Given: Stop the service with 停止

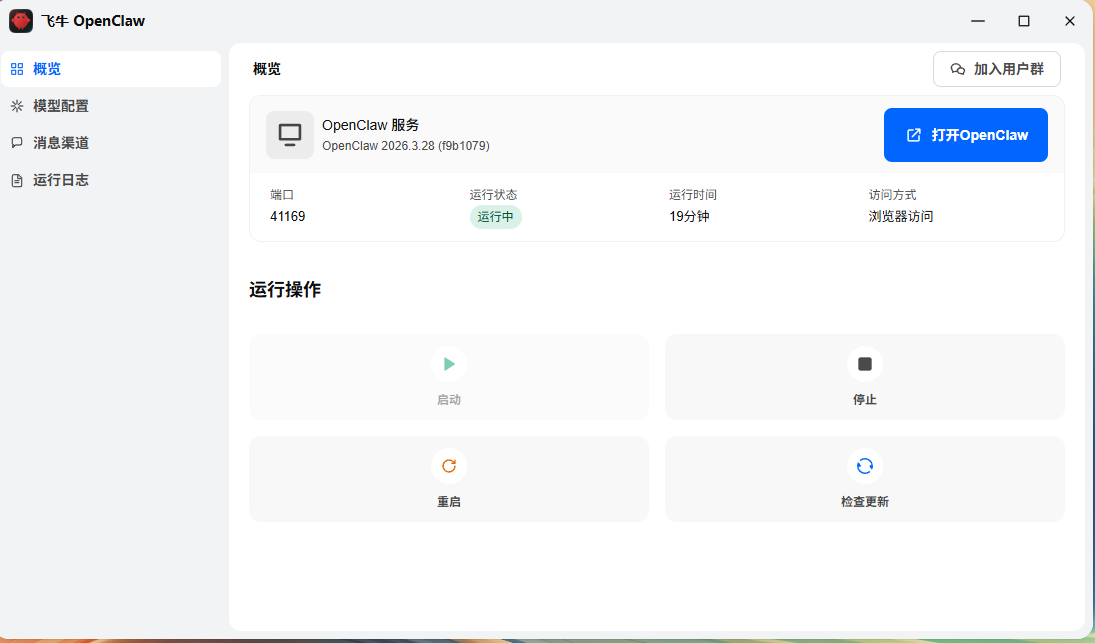Looking at the screenshot, I should (x=865, y=377).
